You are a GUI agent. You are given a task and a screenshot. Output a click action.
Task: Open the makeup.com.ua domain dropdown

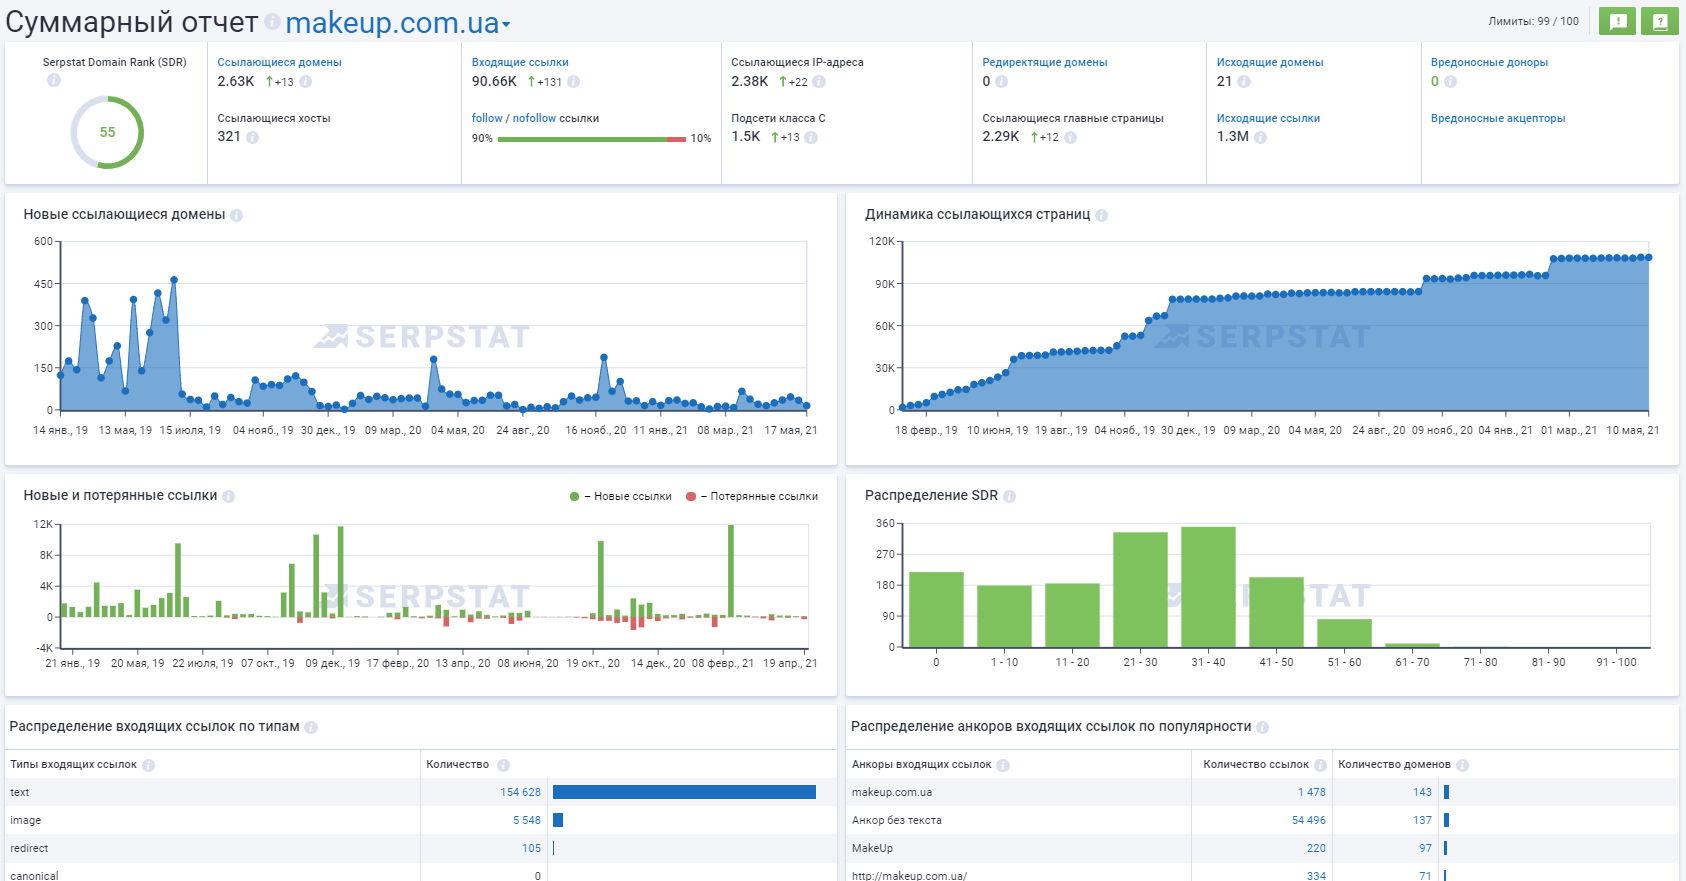click(x=398, y=23)
